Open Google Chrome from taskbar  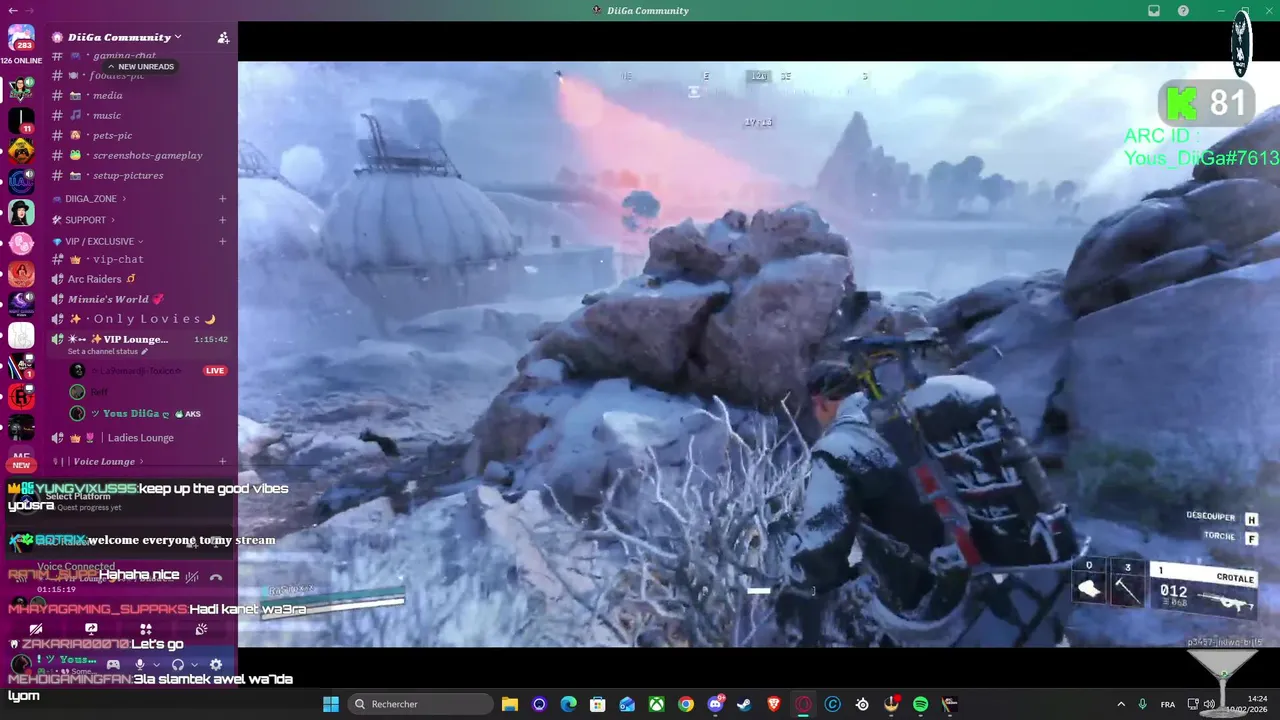coord(686,704)
